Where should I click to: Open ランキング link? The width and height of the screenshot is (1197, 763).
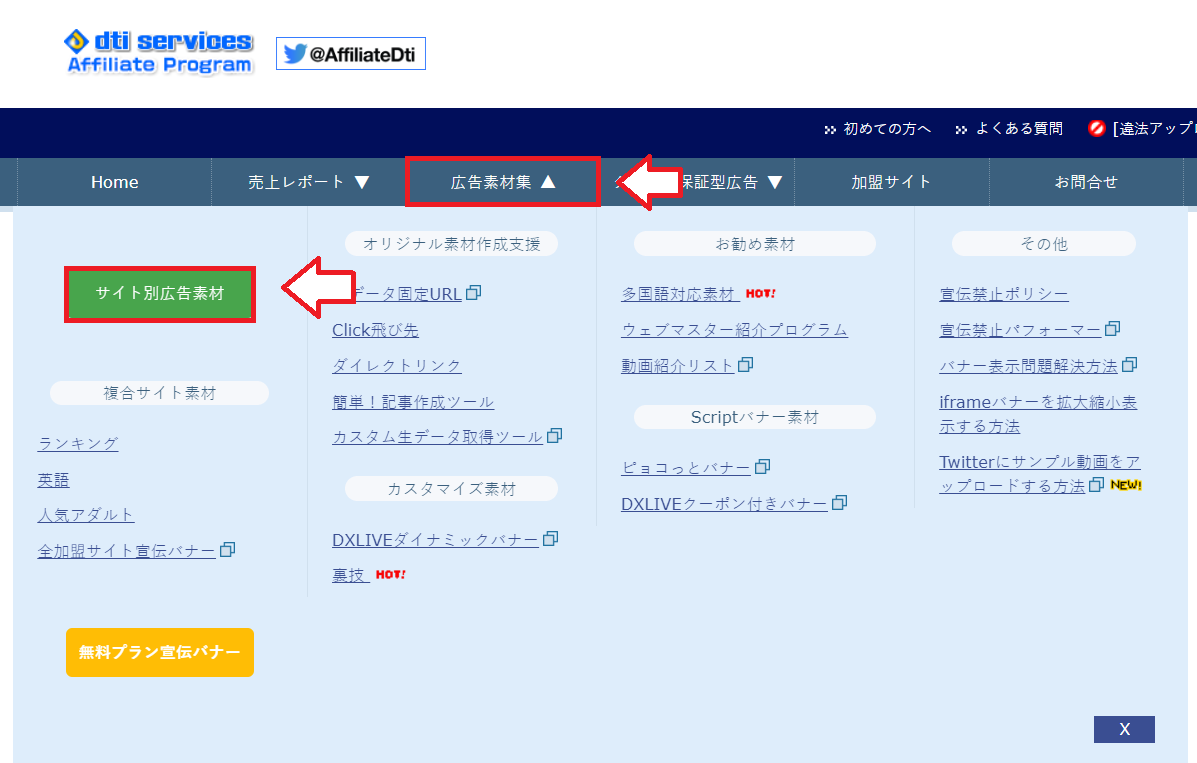click(78, 444)
